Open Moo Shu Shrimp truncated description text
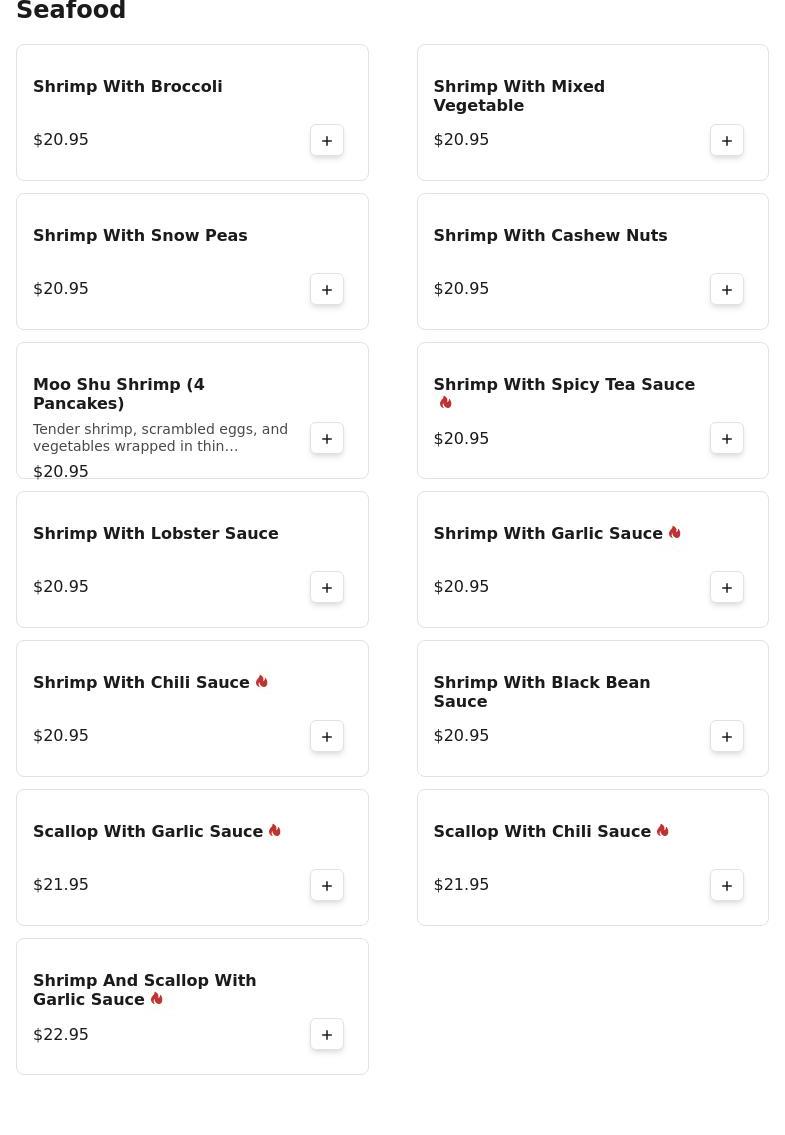This screenshot has height=1135, width=785. click(160, 438)
